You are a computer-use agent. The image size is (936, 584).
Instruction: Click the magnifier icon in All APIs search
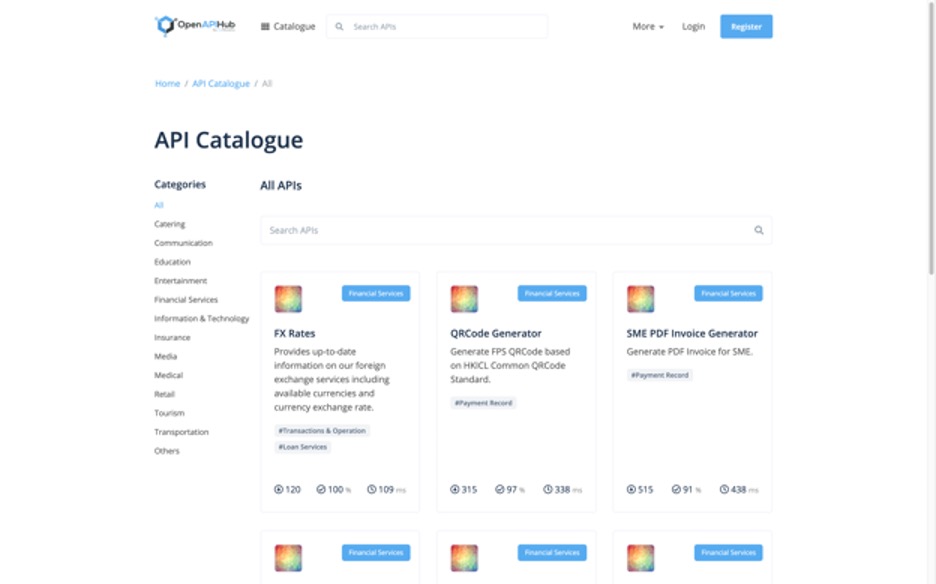759,230
